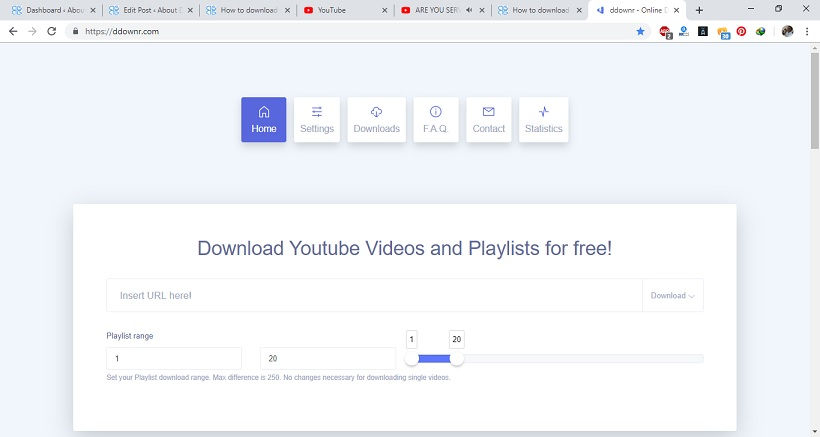820x437 pixels.
Task: Open the user profile avatar
Action: [787, 31]
